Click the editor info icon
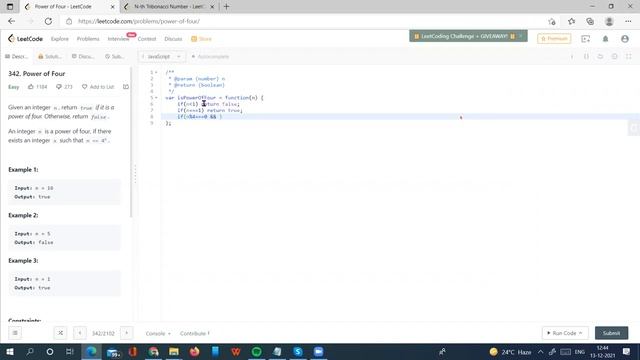Screen dimensions: 640x360 click(572, 56)
